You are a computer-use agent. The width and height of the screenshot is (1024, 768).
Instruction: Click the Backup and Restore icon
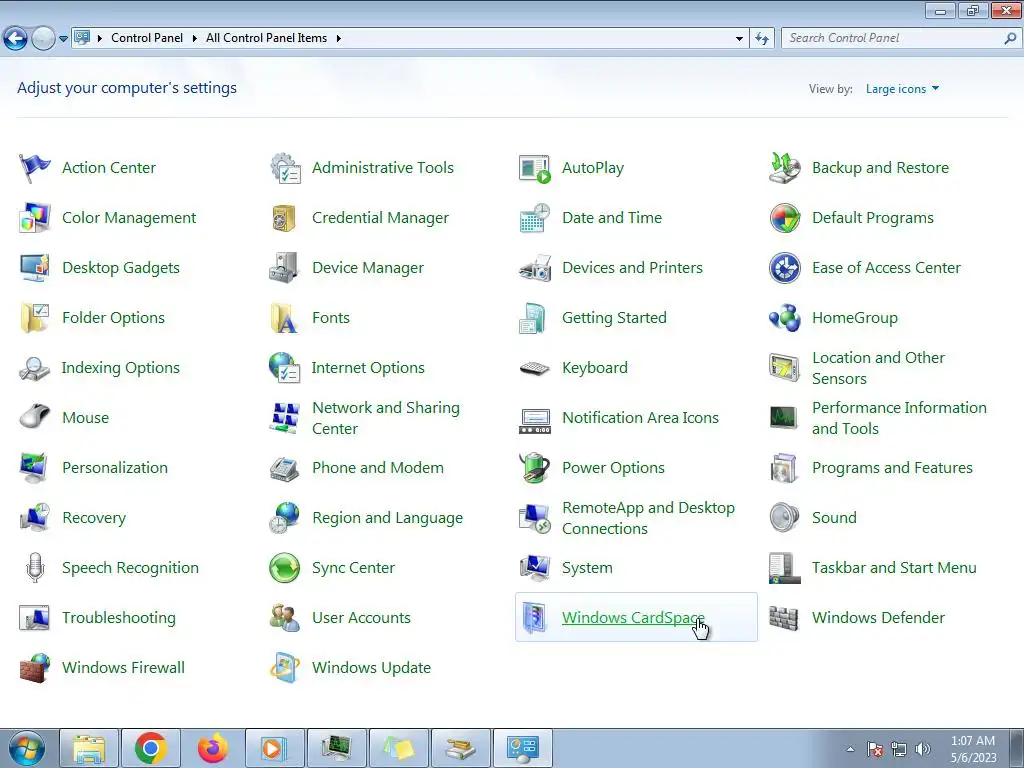coord(784,168)
